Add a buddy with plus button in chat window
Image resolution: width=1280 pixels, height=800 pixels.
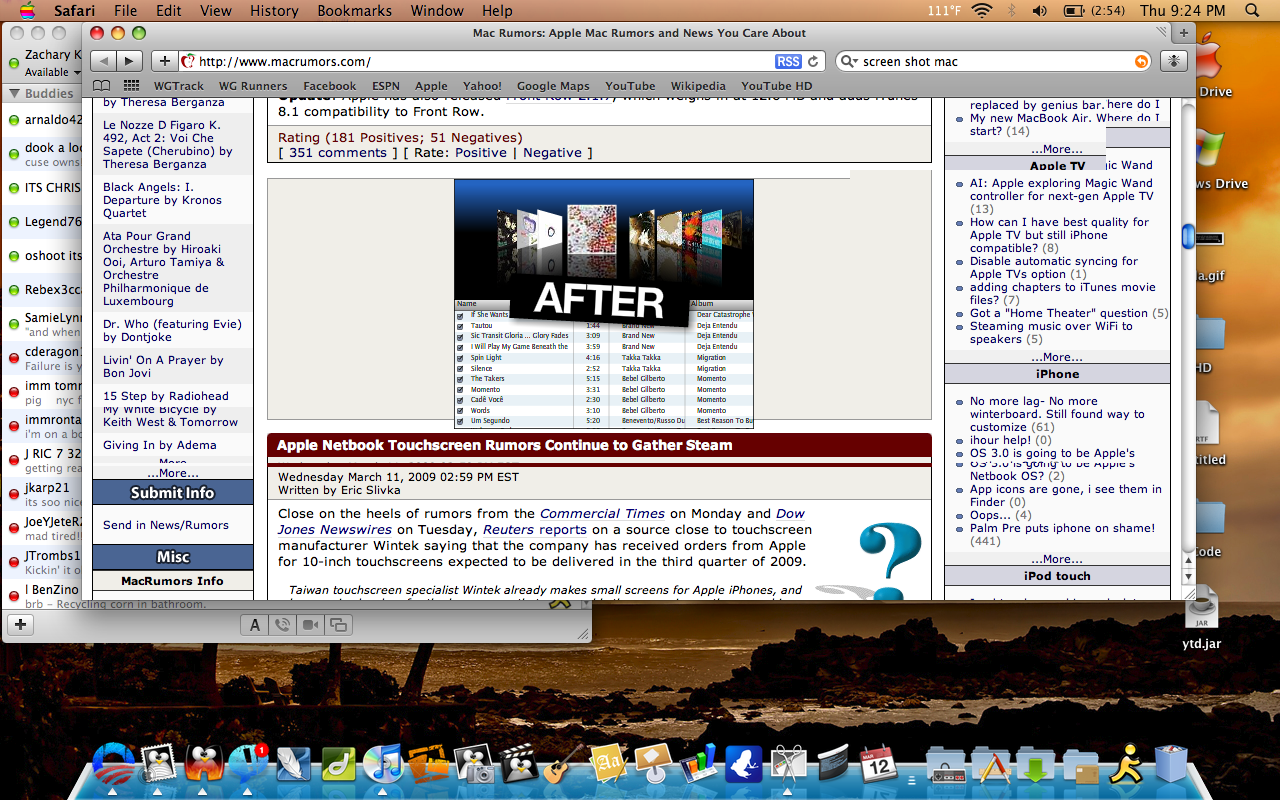[x=21, y=625]
